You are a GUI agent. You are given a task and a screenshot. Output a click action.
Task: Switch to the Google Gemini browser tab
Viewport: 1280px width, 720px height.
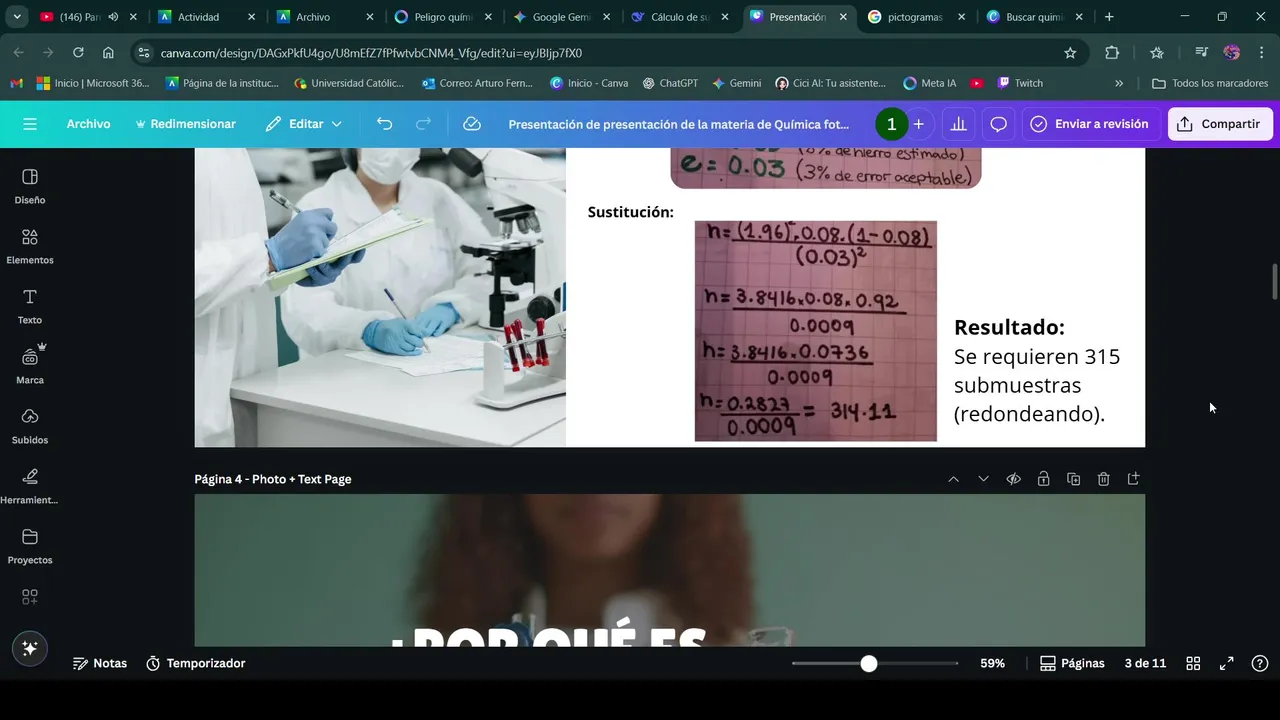[562, 17]
